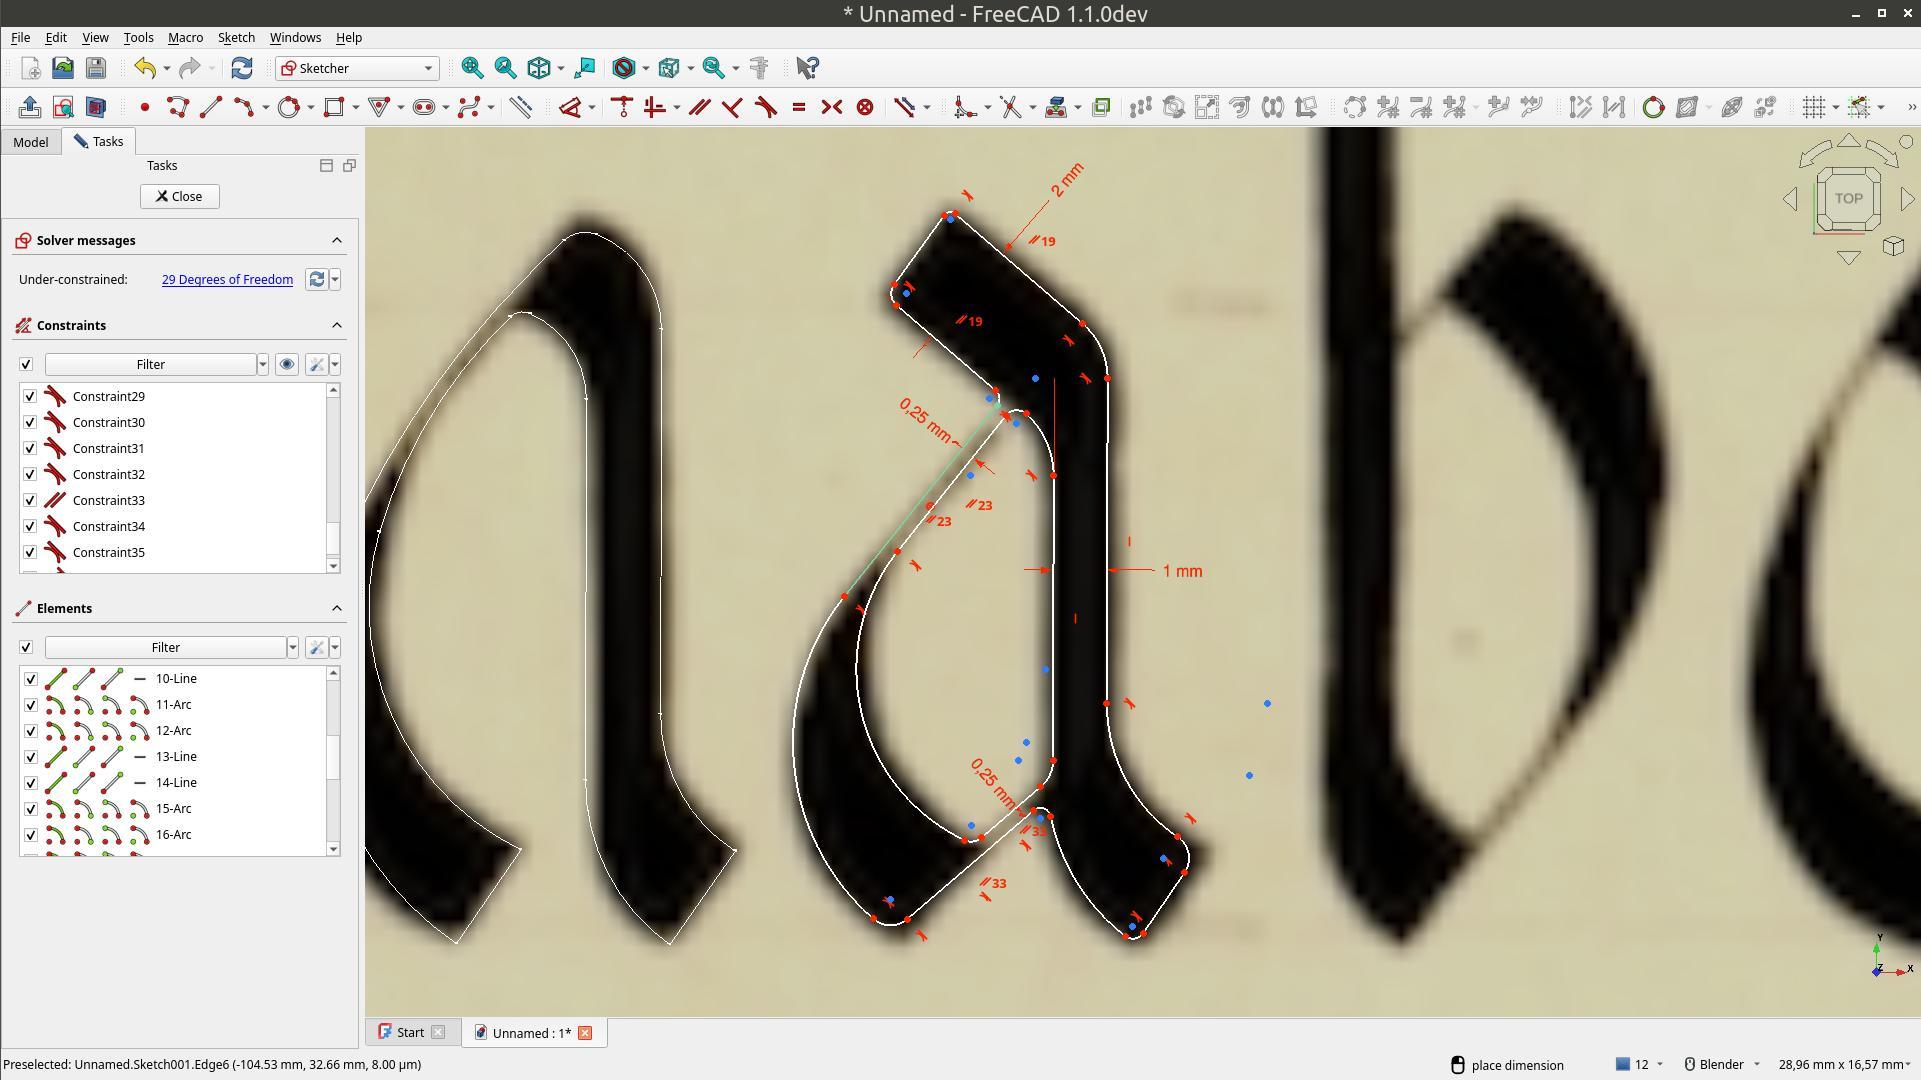Select the create point tool

pos(145,107)
